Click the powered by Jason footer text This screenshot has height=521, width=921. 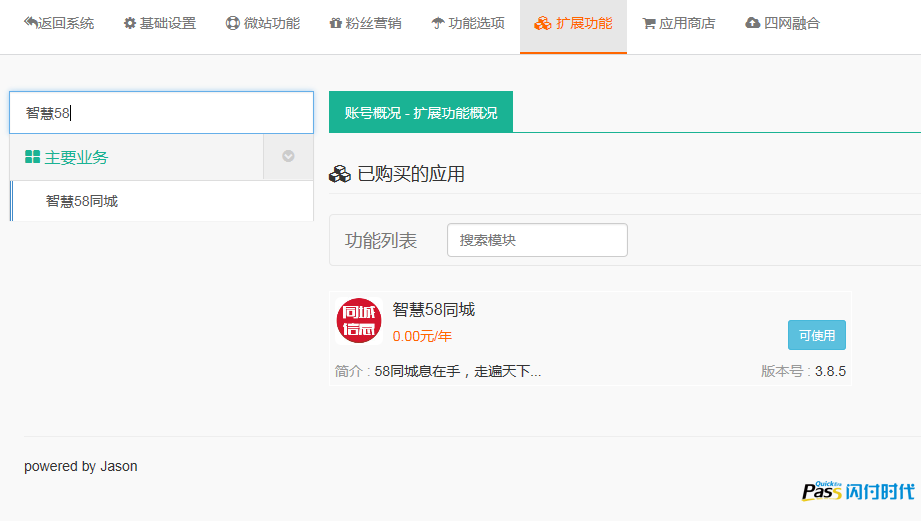click(80, 466)
